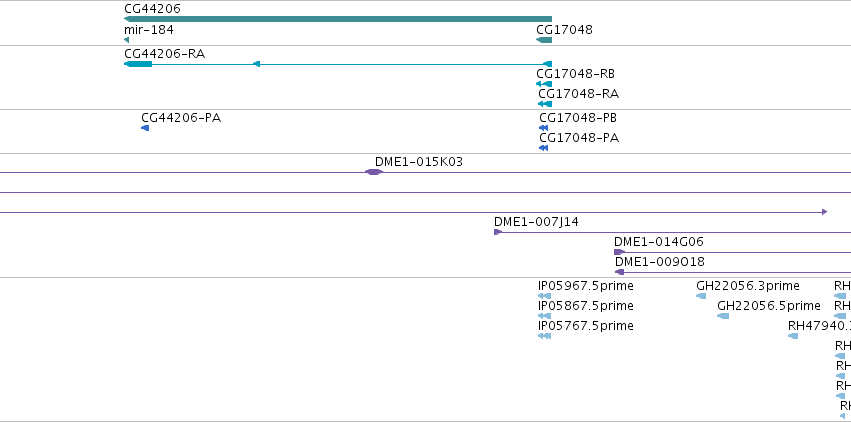The image size is (851, 422).
Task: Select the CG44206-RA transcript left exon
Action: (138, 64)
